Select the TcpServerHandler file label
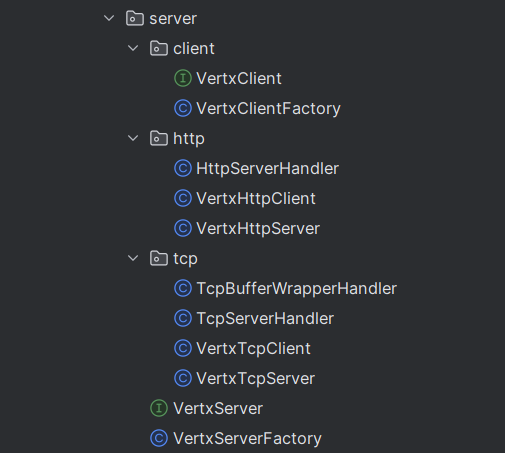Image resolution: width=505 pixels, height=453 pixels. tap(265, 319)
